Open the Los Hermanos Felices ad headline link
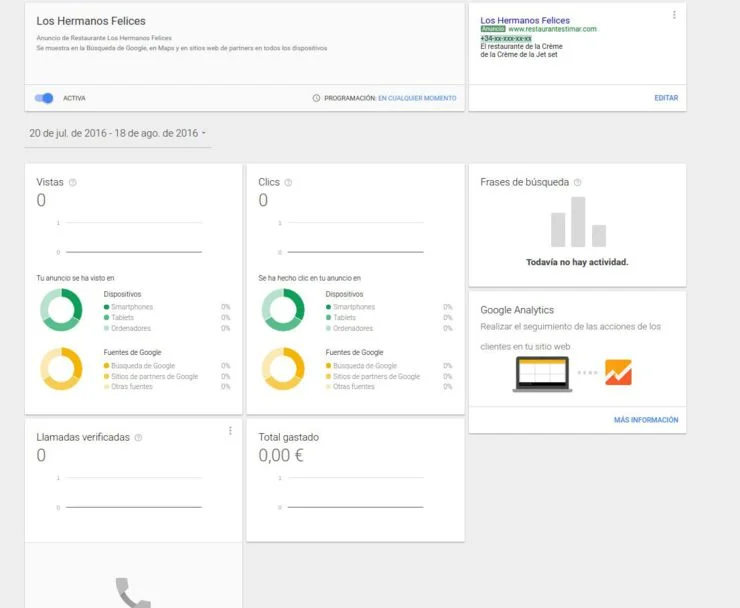Screen dimensions: 740x608 [525, 20]
